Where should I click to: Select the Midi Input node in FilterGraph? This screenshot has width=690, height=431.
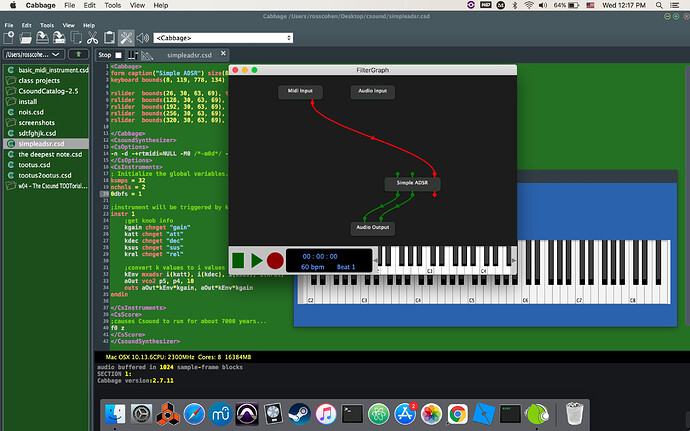pos(300,92)
